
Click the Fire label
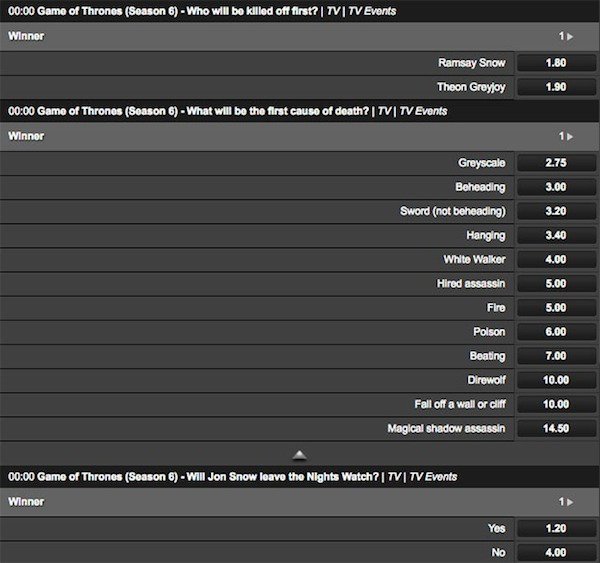pos(496,307)
